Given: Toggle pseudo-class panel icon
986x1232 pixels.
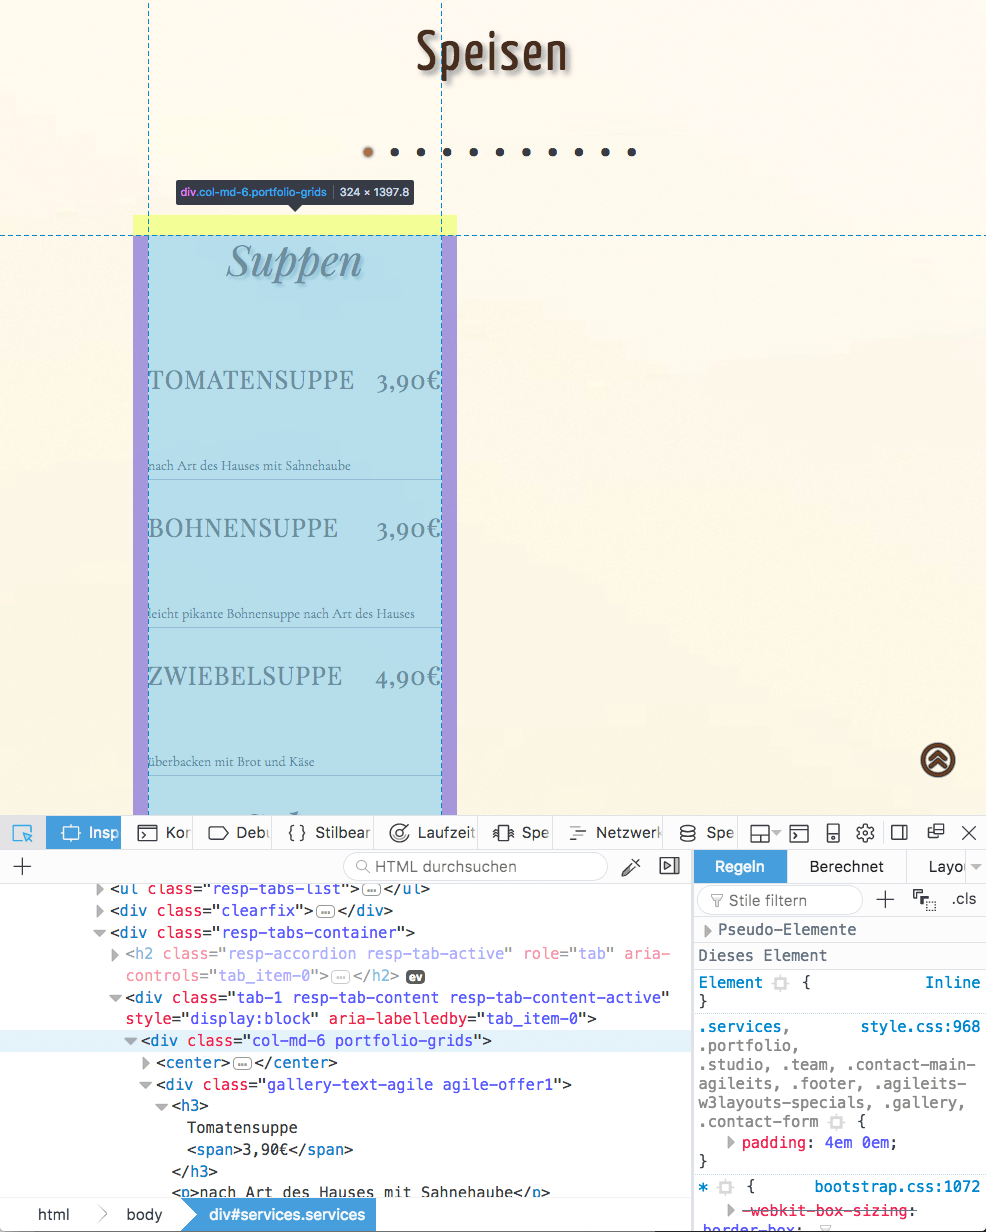Looking at the screenshot, I should (x=924, y=900).
